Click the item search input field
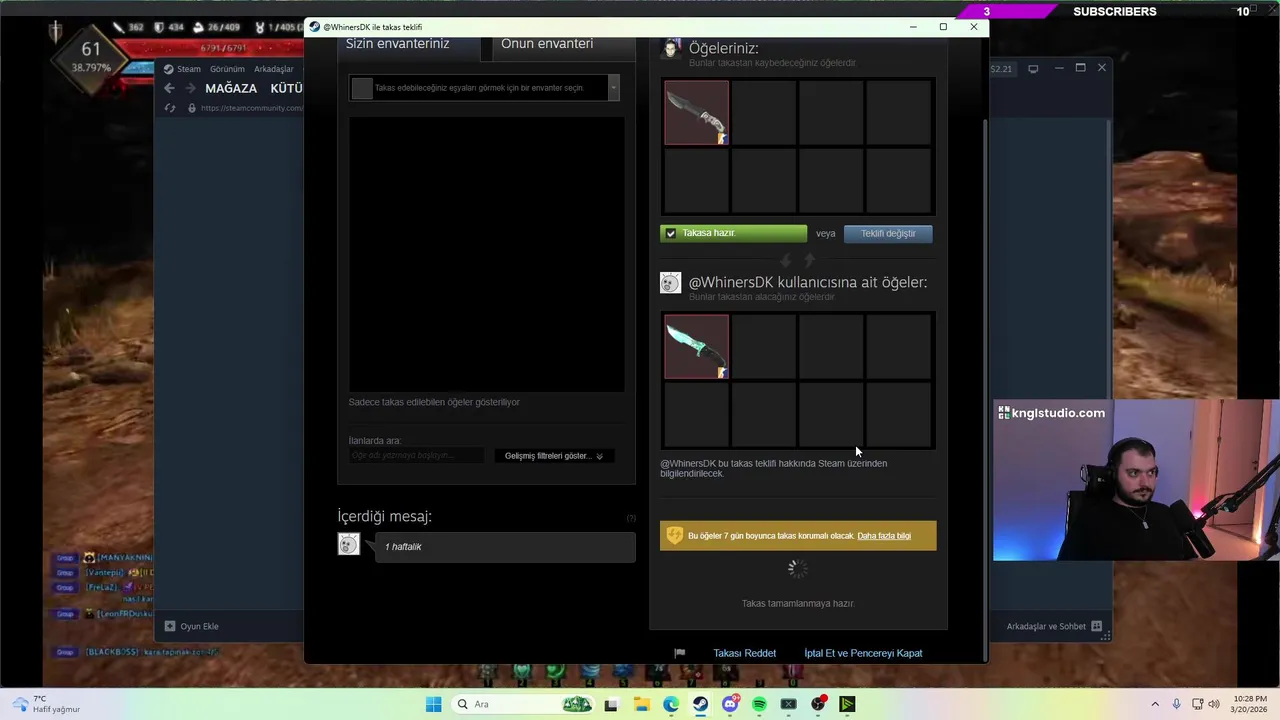Screen dimensions: 1280x720 (416, 455)
